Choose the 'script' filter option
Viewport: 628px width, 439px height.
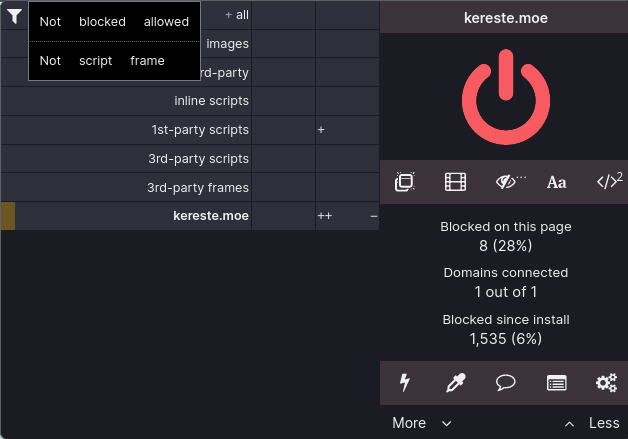[x=95, y=61]
